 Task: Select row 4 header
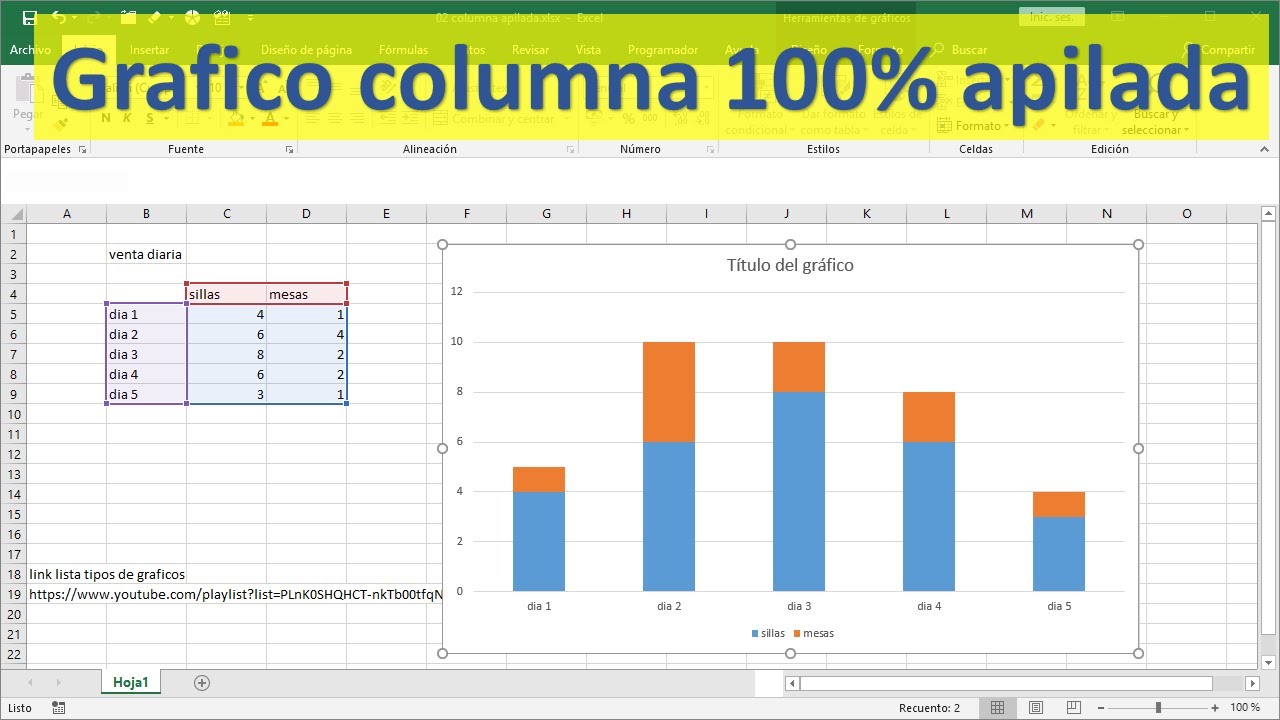[13, 294]
